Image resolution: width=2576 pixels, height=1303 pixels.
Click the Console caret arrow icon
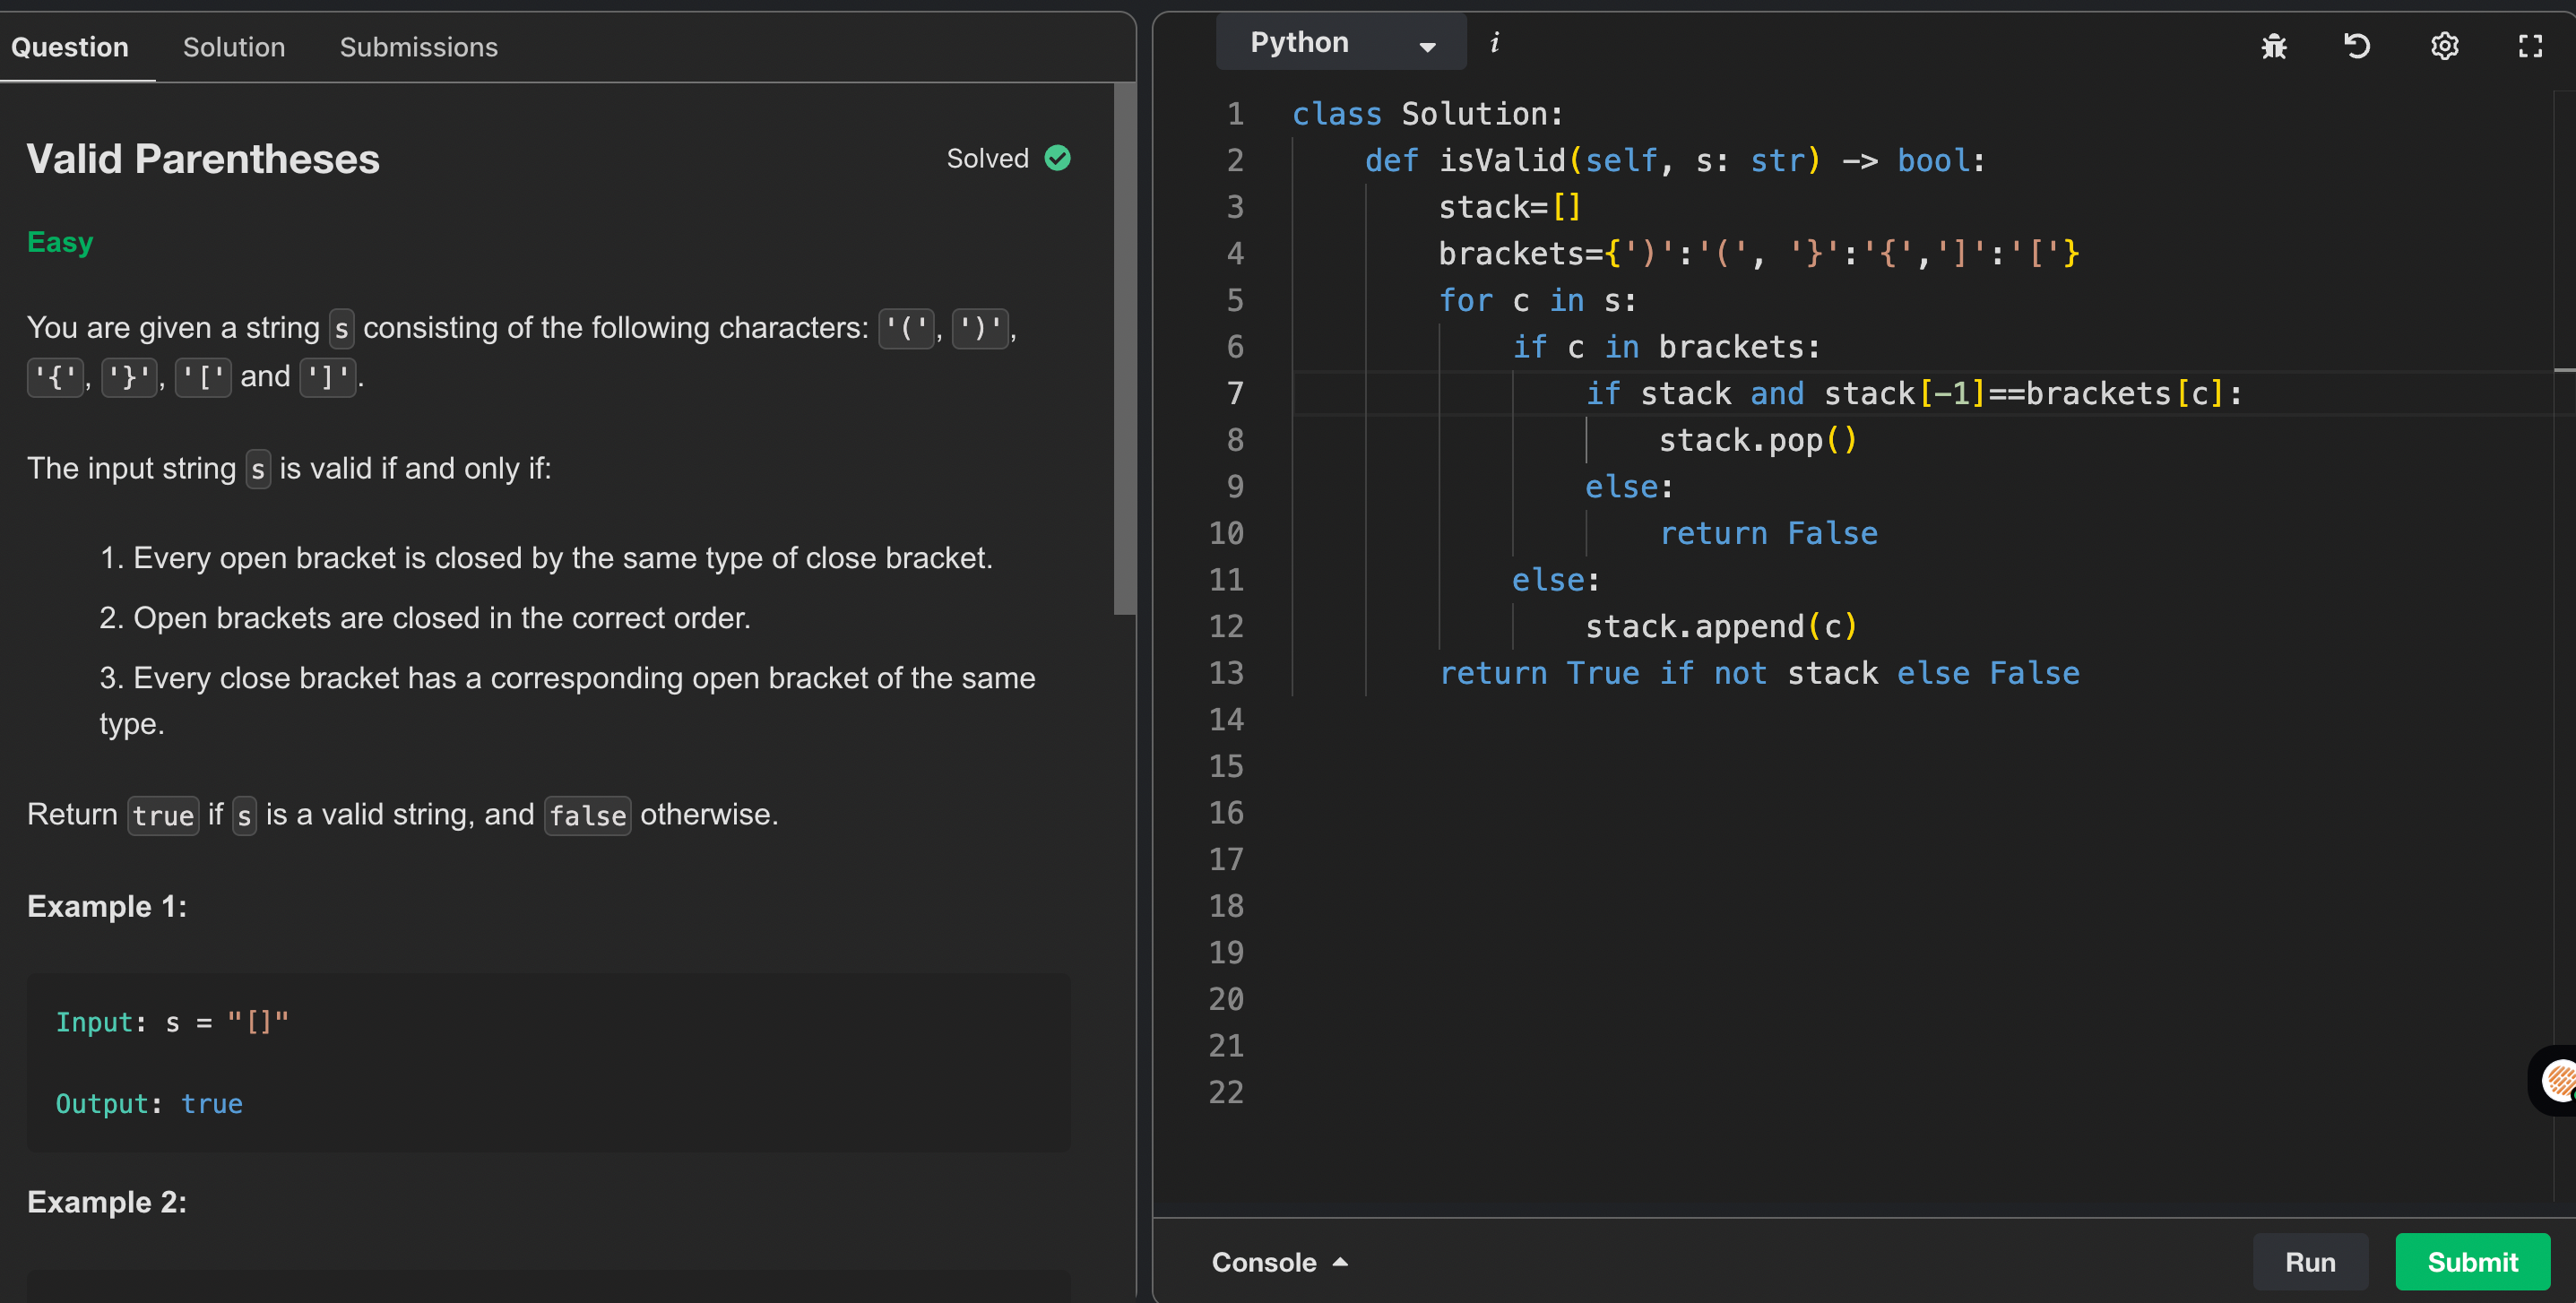[1340, 1262]
